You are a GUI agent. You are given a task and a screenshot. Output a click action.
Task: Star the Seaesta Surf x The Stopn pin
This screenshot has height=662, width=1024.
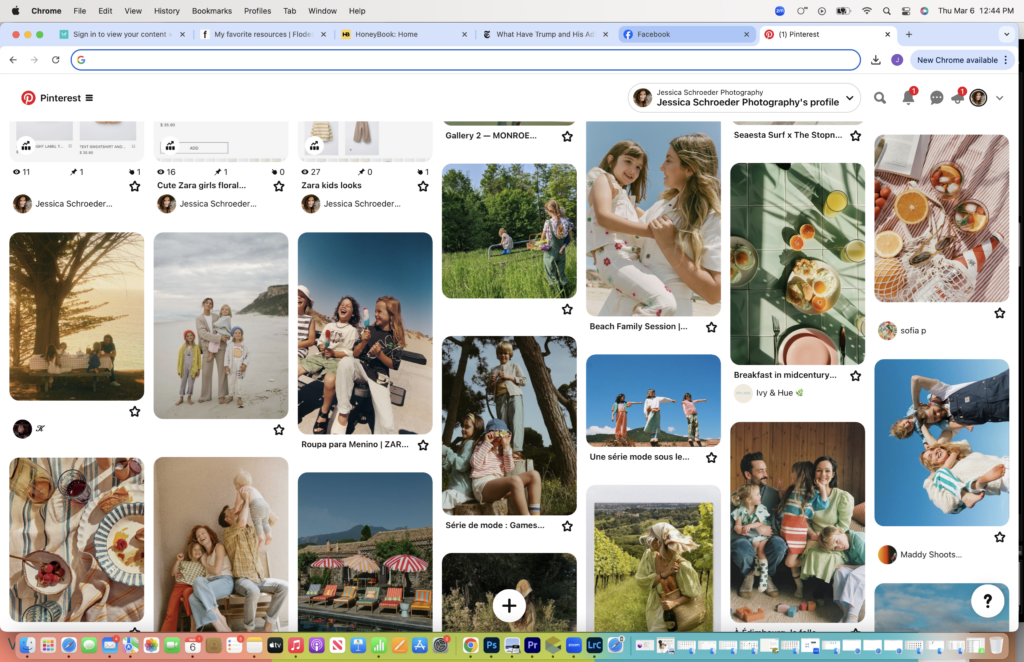tap(856, 136)
